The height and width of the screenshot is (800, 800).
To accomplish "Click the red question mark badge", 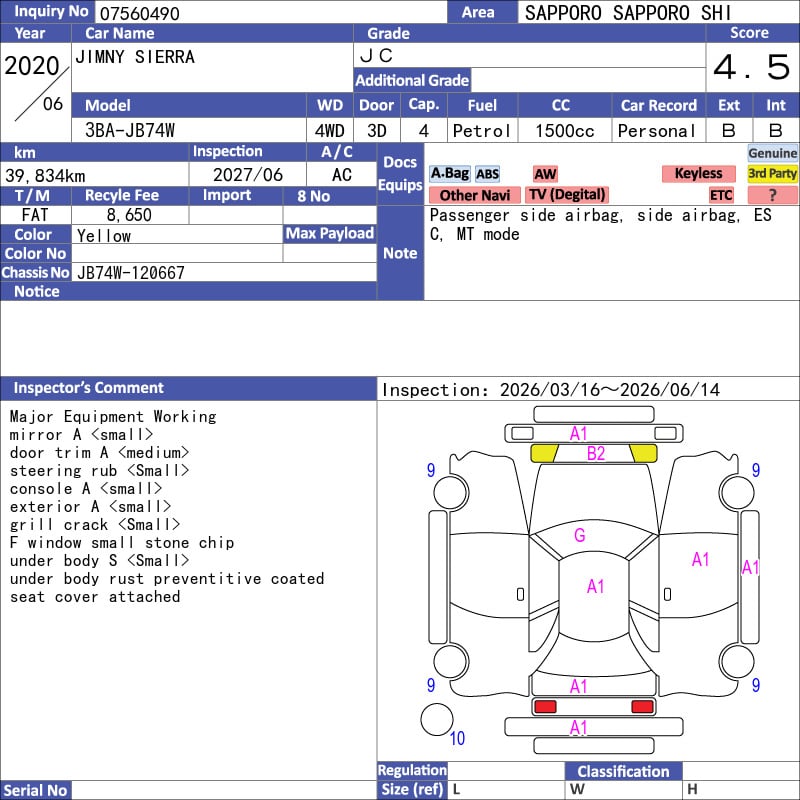I will click(772, 195).
